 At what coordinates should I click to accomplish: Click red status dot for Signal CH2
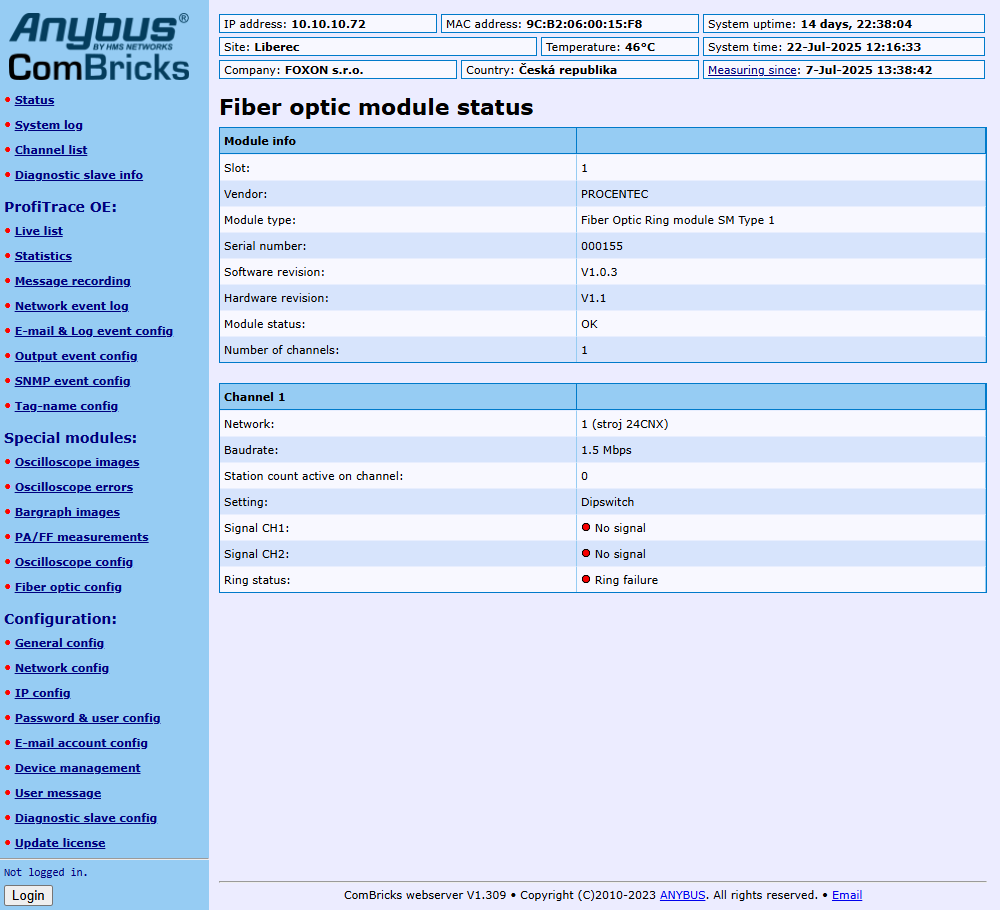pos(586,554)
